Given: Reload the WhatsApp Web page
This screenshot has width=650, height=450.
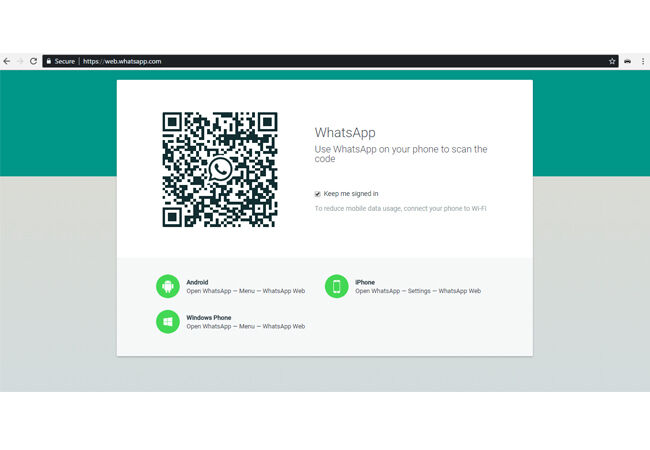Looking at the screenshot, I should (x=34, y=61).
